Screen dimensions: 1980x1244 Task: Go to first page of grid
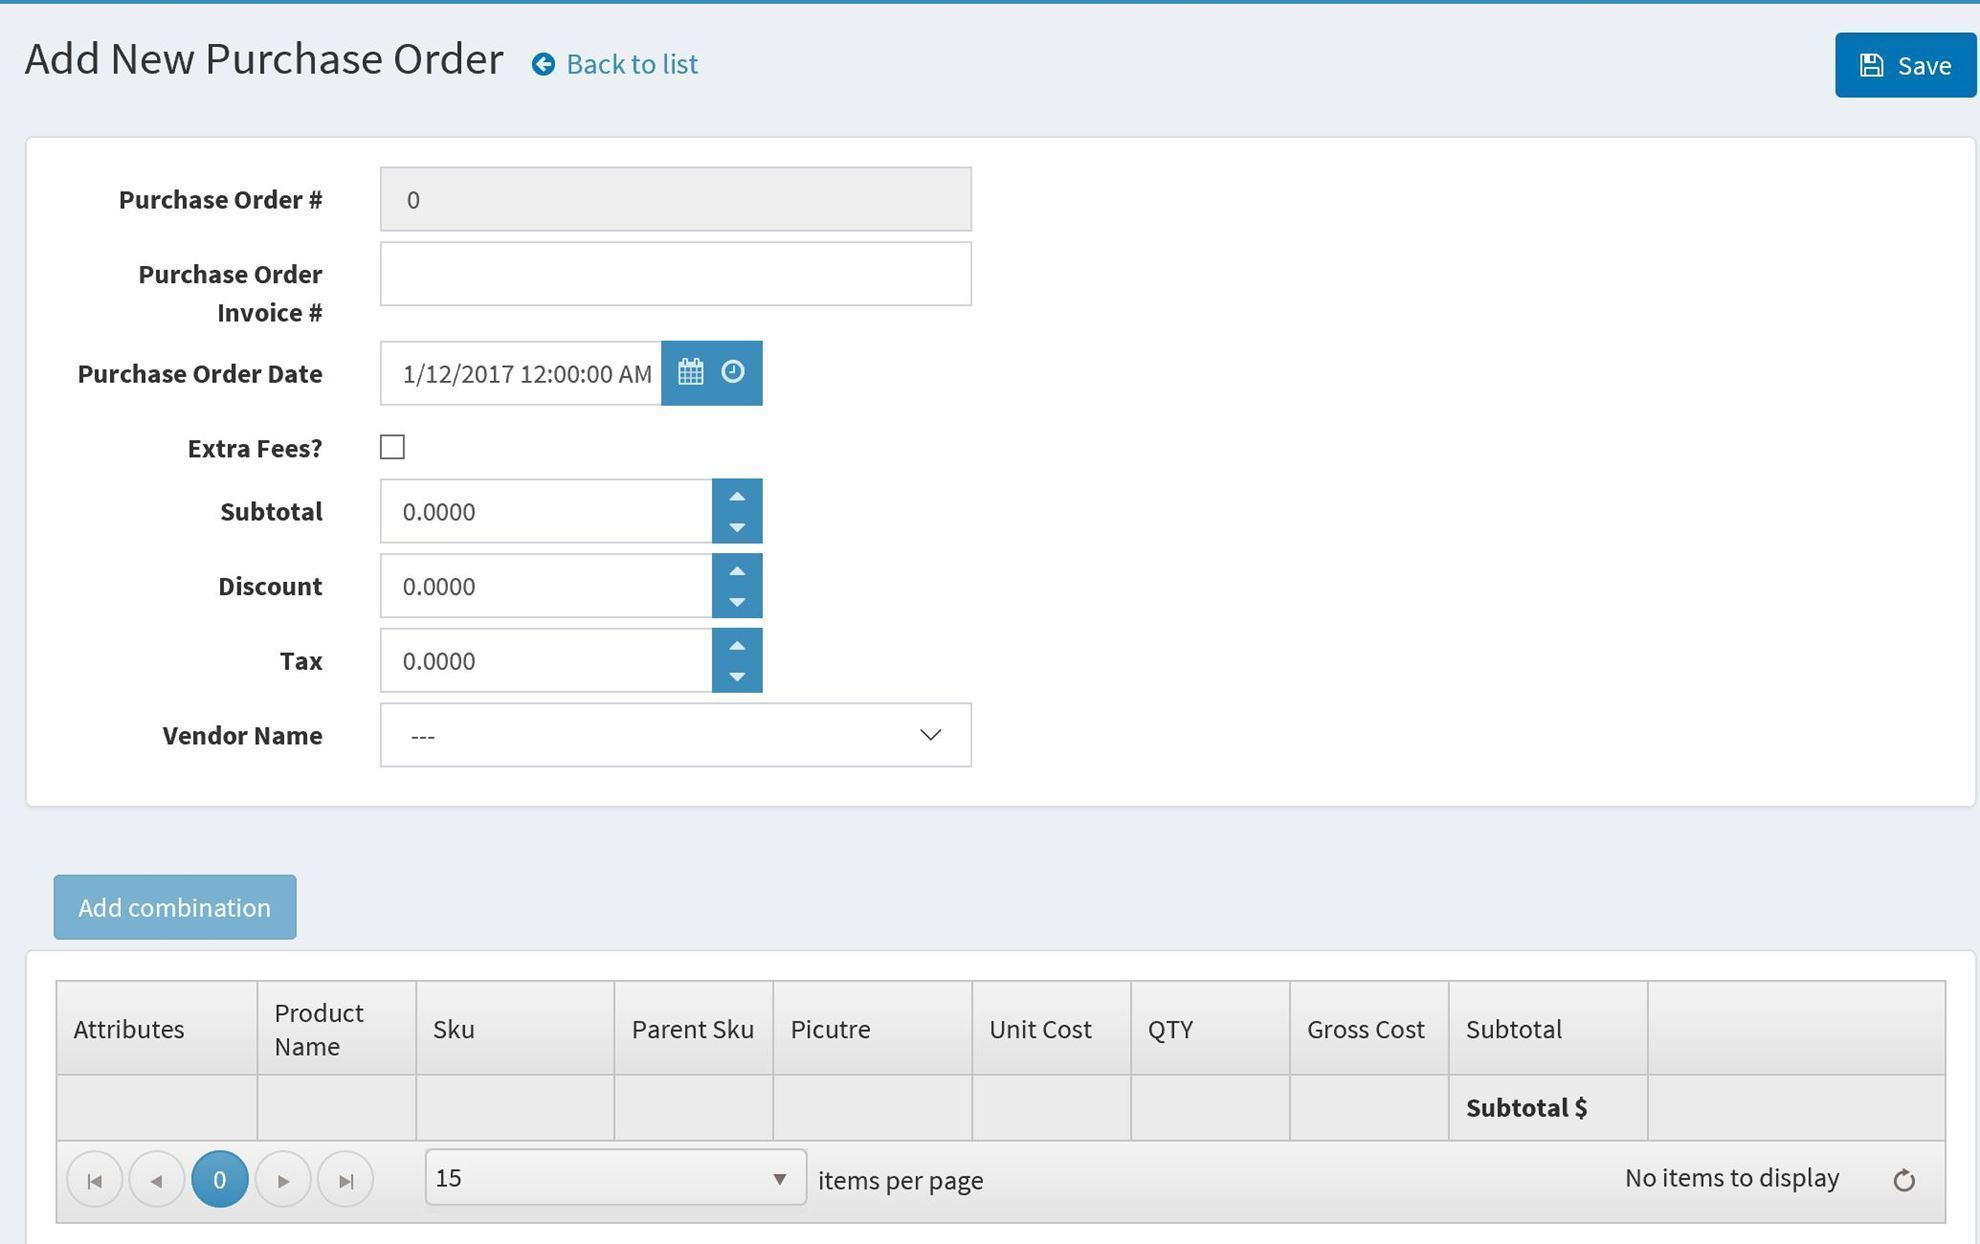[95, 1181]
